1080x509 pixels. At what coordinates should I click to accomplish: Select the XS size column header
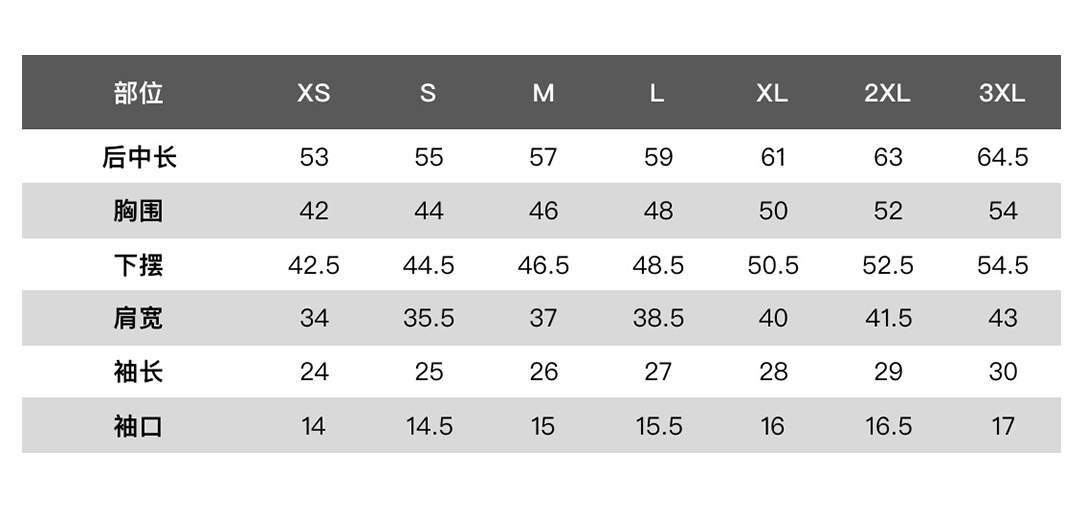click(313, 93)
